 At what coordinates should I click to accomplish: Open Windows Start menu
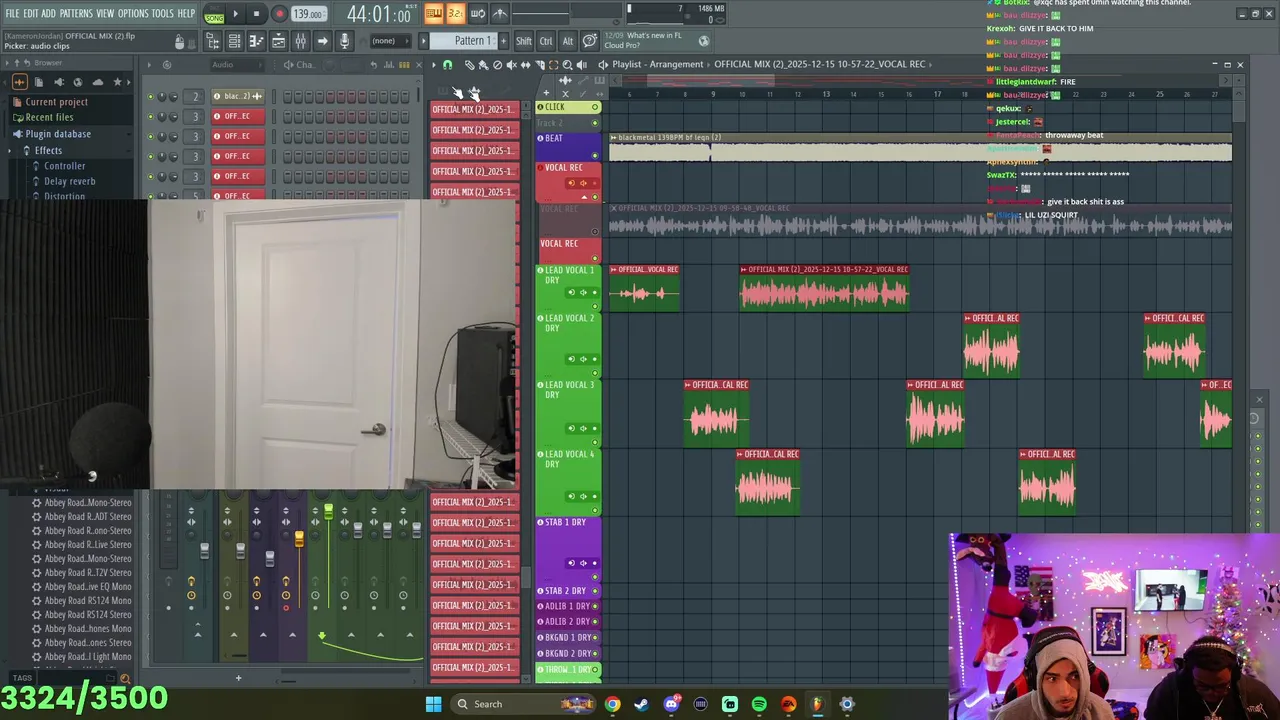[x=433, y=704]
